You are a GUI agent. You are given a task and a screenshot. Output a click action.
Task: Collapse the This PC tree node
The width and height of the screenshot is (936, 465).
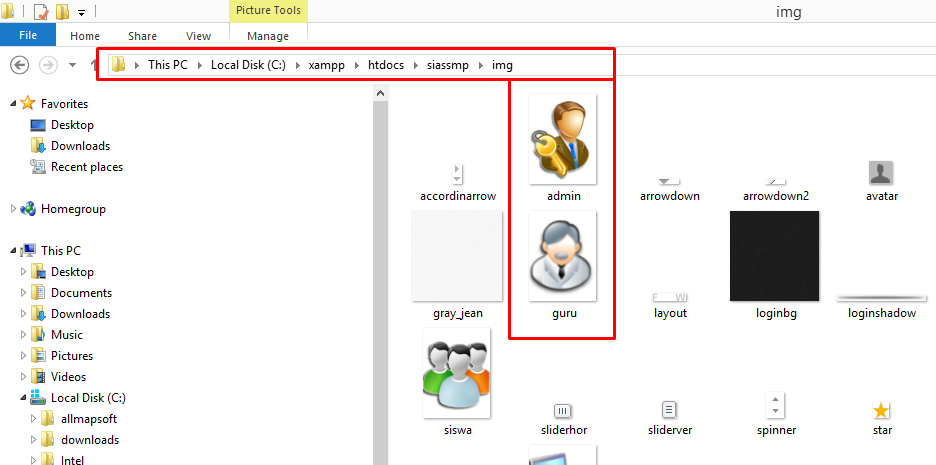13,251
